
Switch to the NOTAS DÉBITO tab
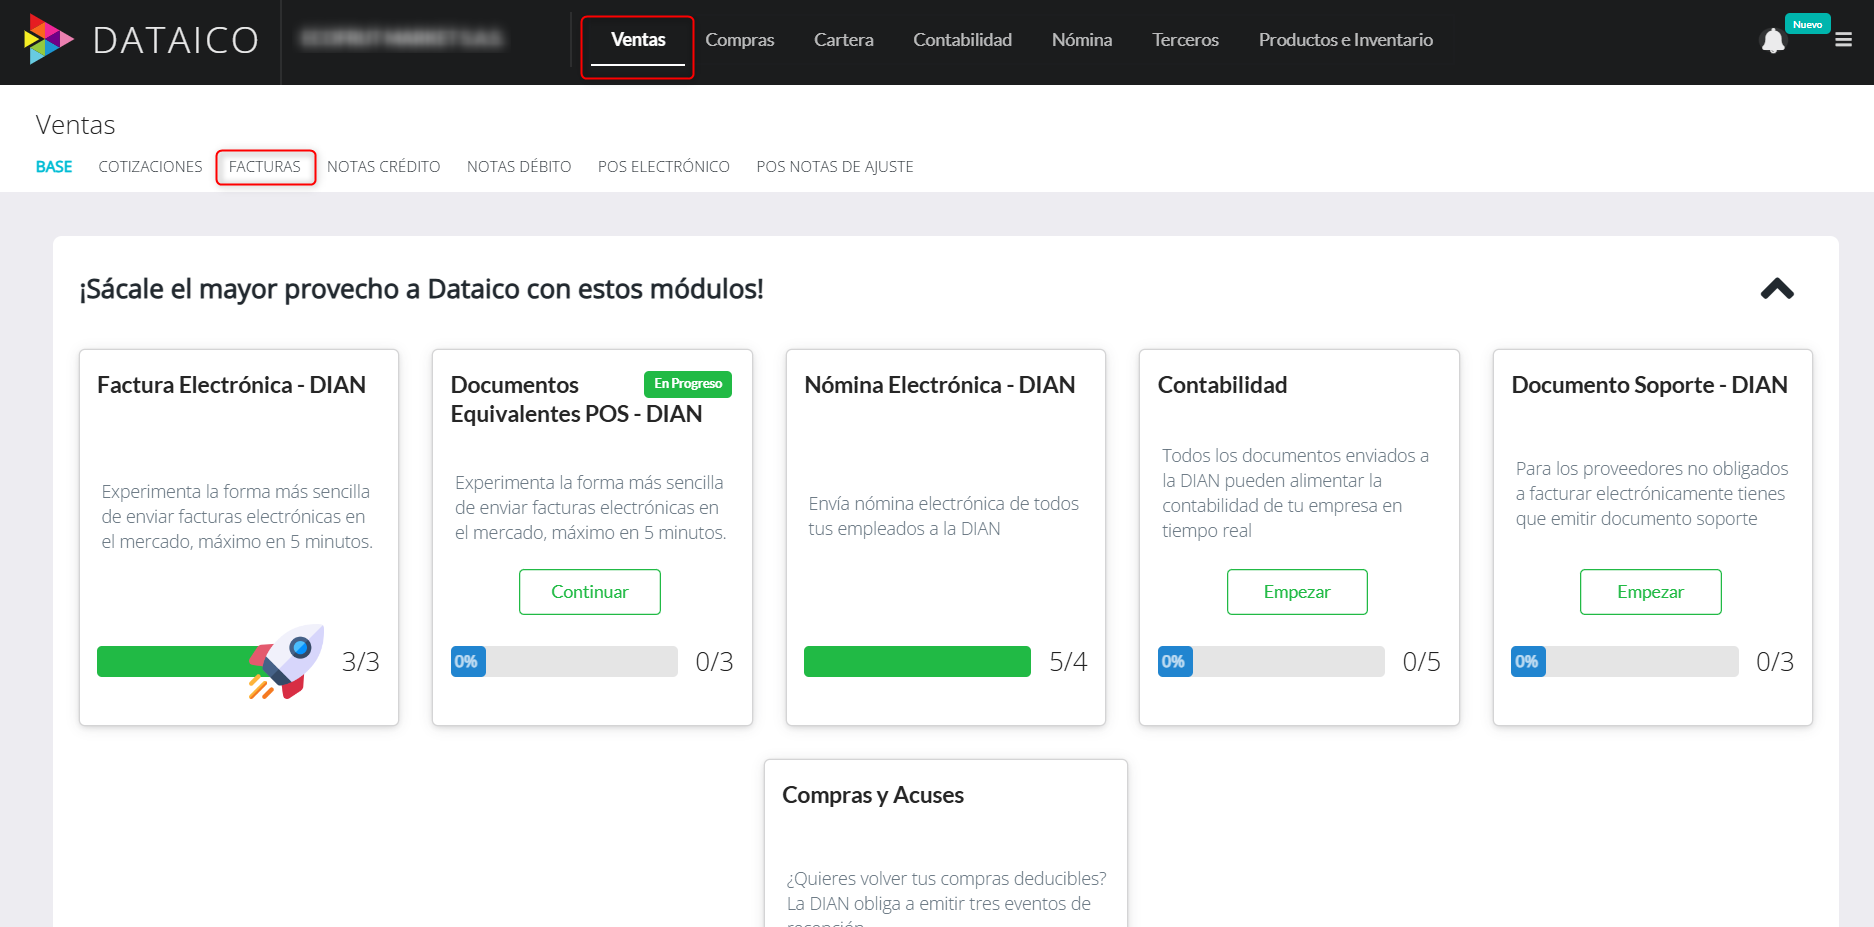(x=519, y=167)
